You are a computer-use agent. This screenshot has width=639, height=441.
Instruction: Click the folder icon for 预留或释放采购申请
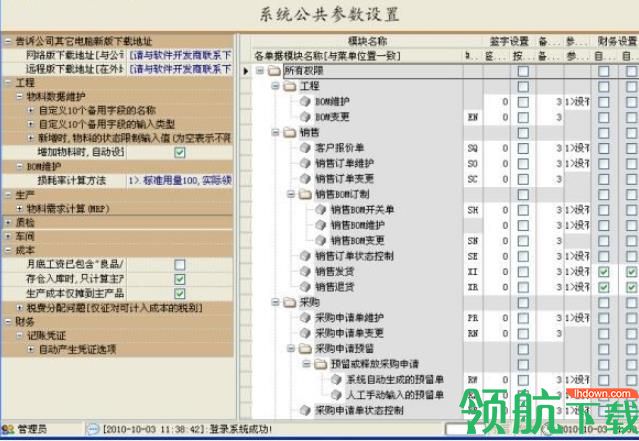coord(321,364)
